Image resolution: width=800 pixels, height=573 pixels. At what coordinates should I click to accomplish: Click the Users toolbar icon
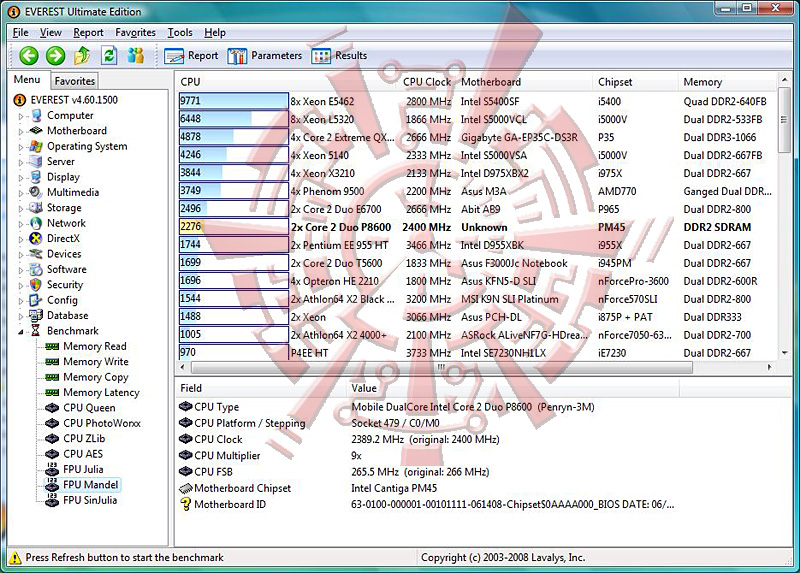135,56
